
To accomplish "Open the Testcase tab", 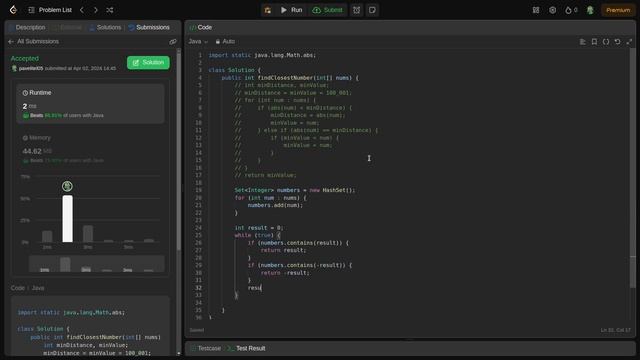I will [x=206, y=348].
